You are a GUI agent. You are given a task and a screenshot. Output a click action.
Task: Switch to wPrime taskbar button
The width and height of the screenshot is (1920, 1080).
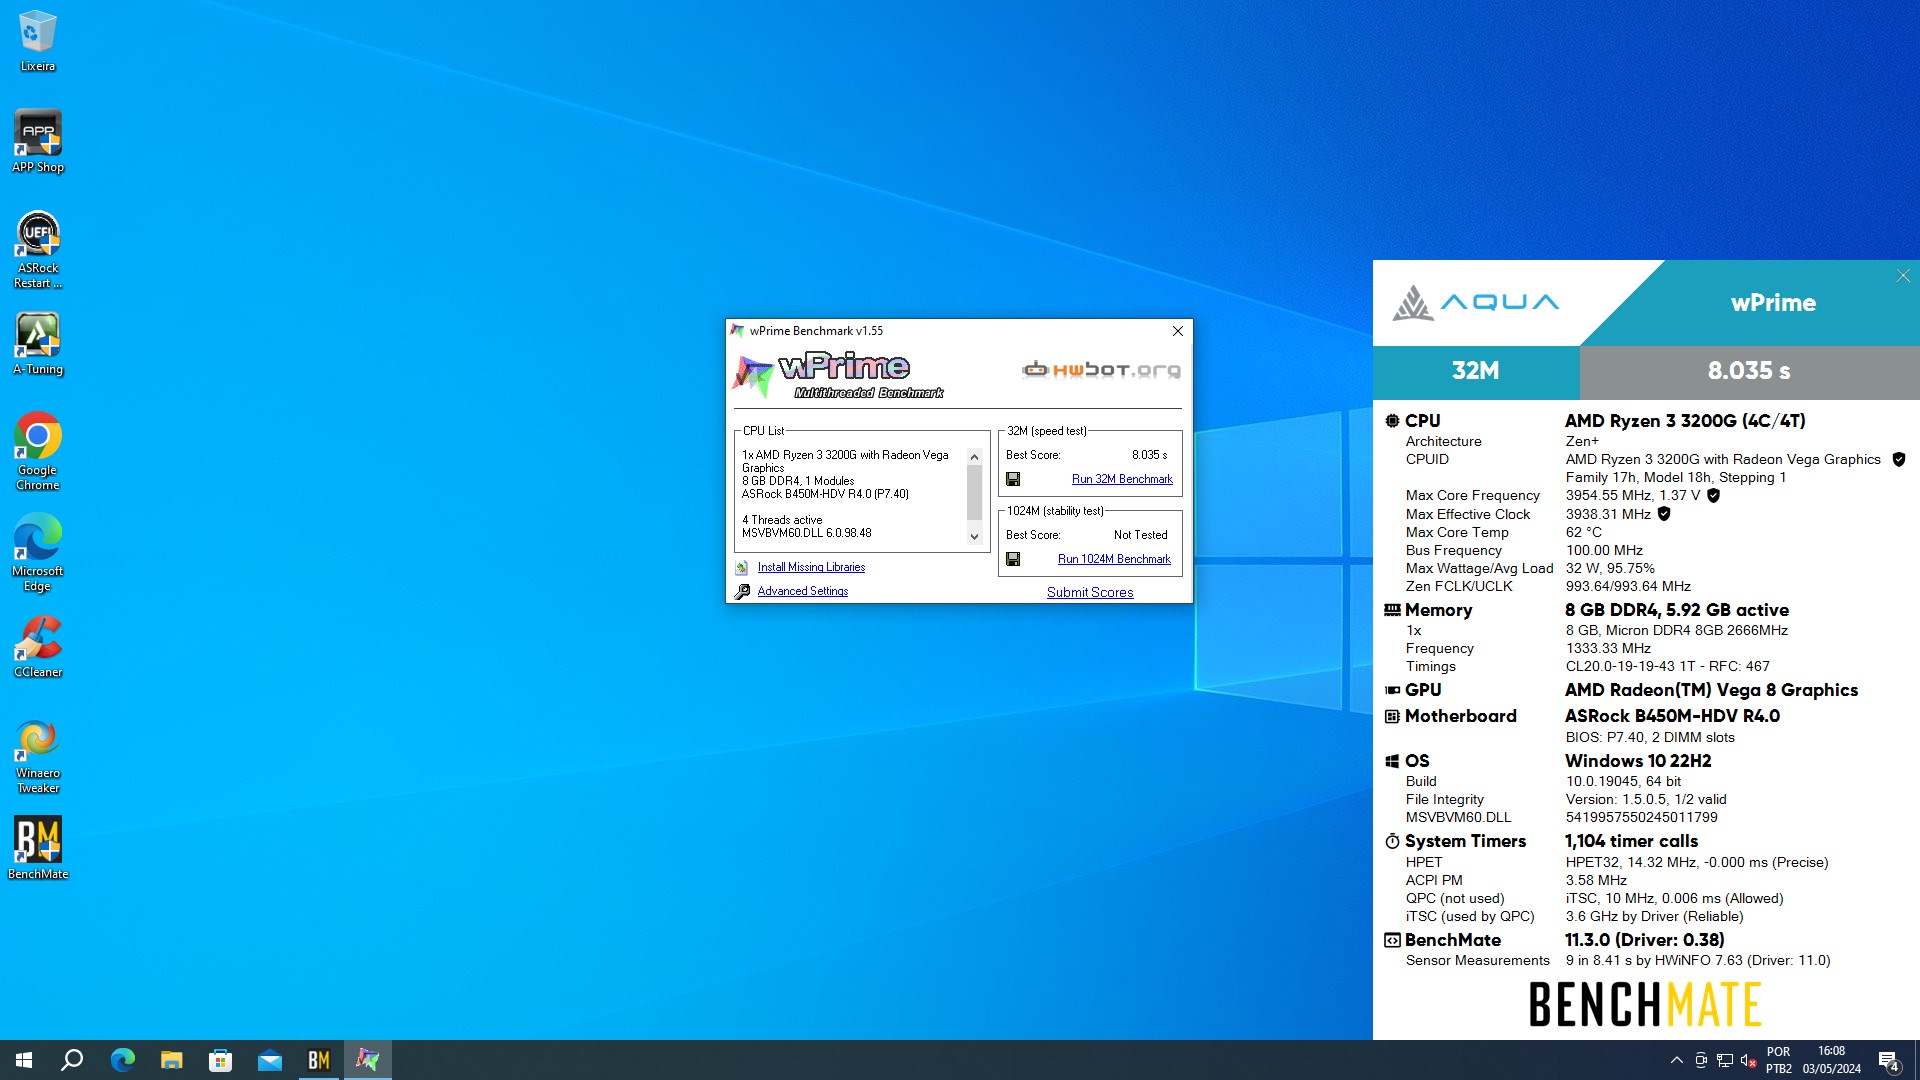pos(367,1060)
